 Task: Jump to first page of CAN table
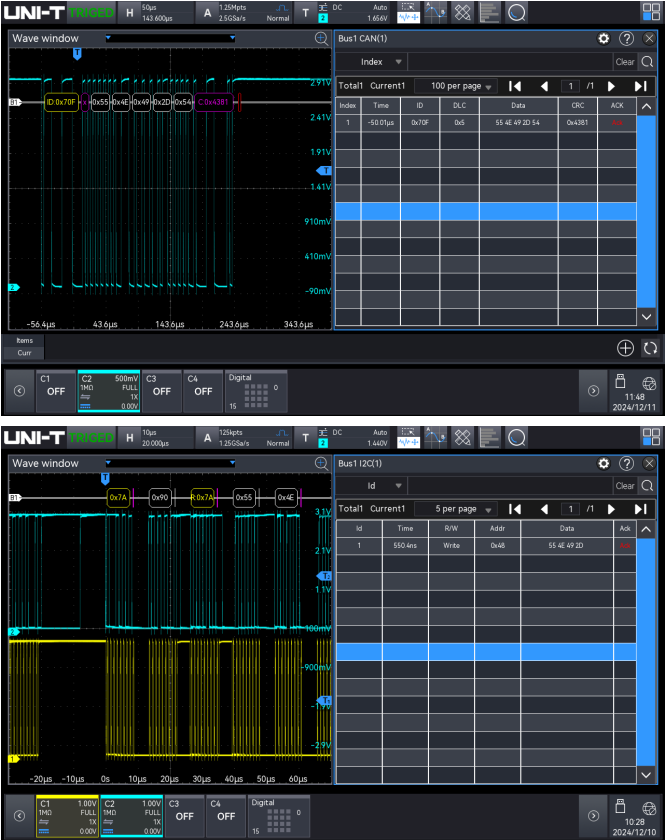point(515,87)
